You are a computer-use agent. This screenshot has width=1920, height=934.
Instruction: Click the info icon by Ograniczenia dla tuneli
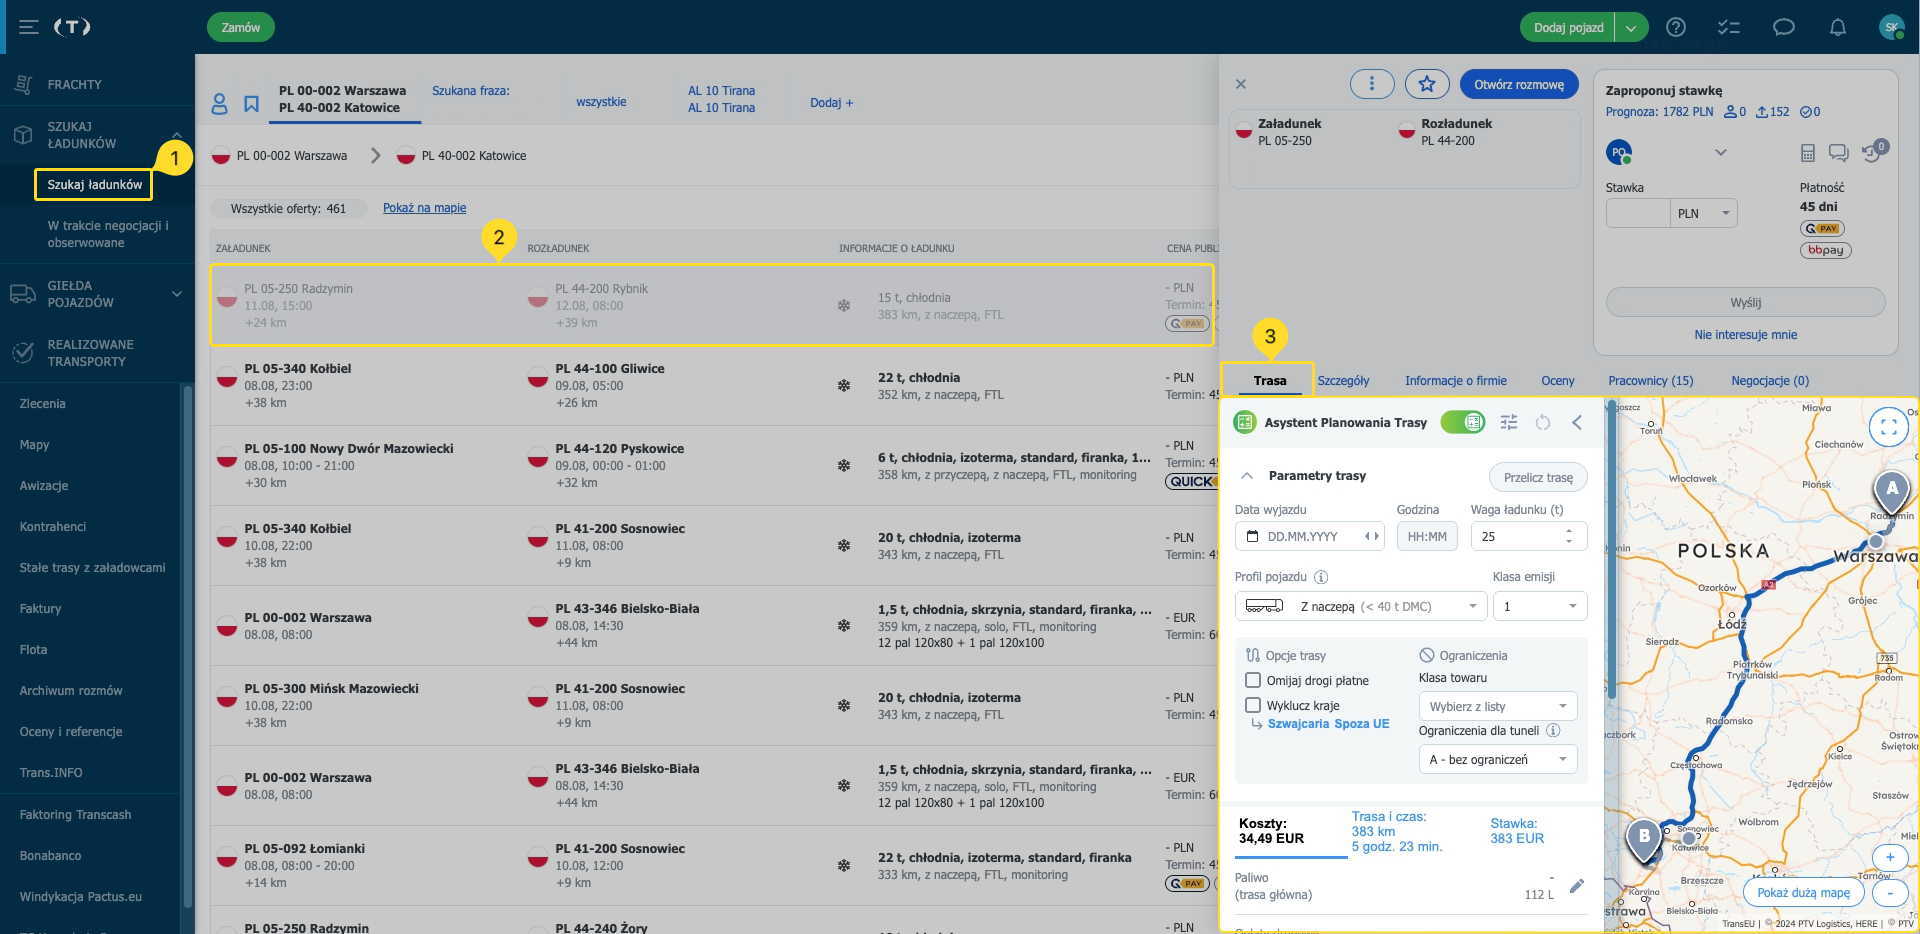[x=1553, y=730]
